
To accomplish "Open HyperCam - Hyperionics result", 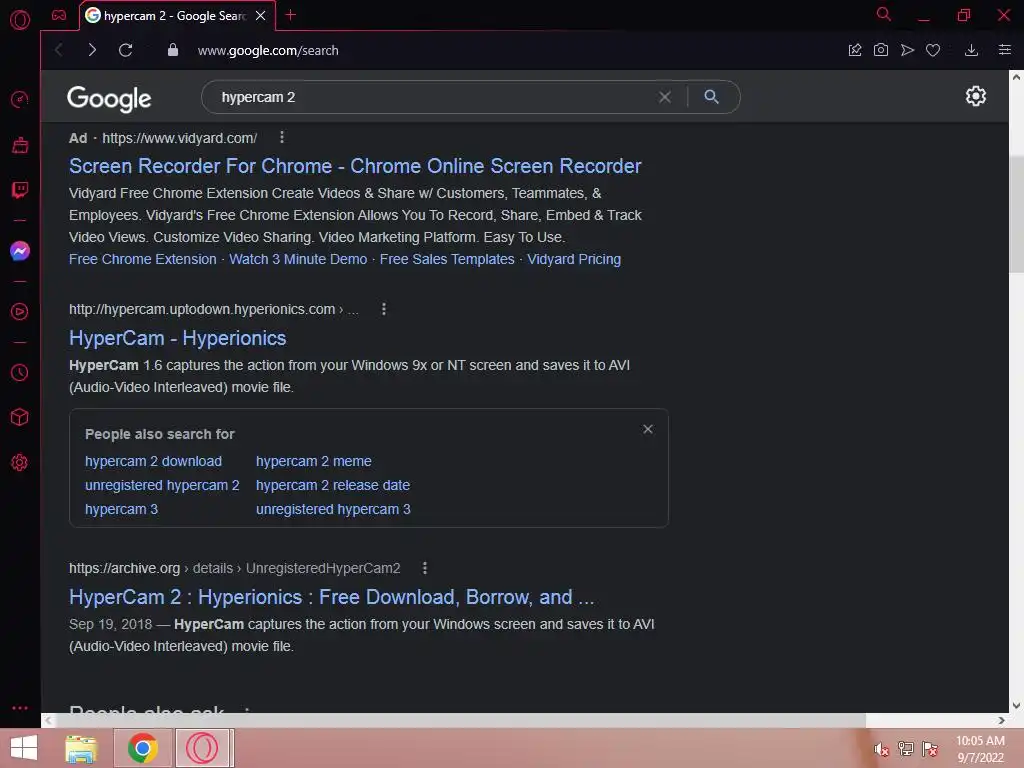I will tap(178, 338).
